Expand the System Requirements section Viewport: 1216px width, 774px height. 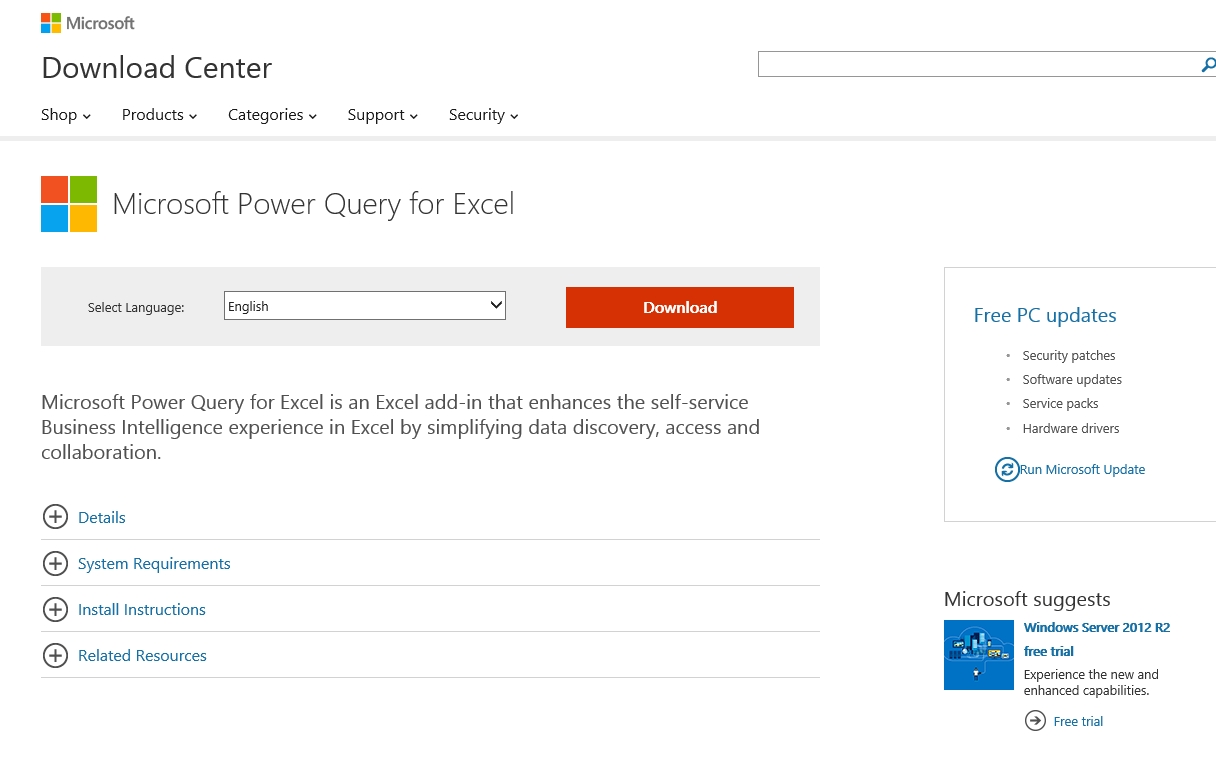click(x=154, y=563)
